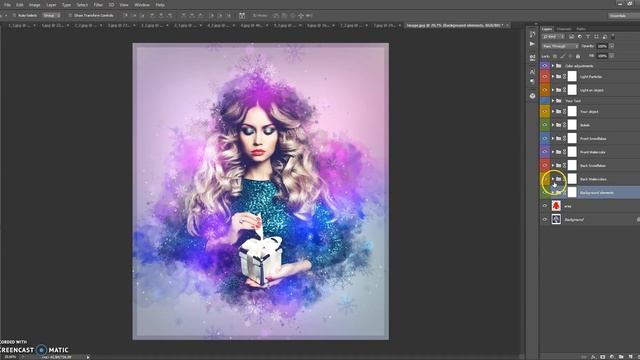Click the lock transparent pixels icon
Image resolution: width=640 pixels, height=360 pixels.
tap(555, 56)
